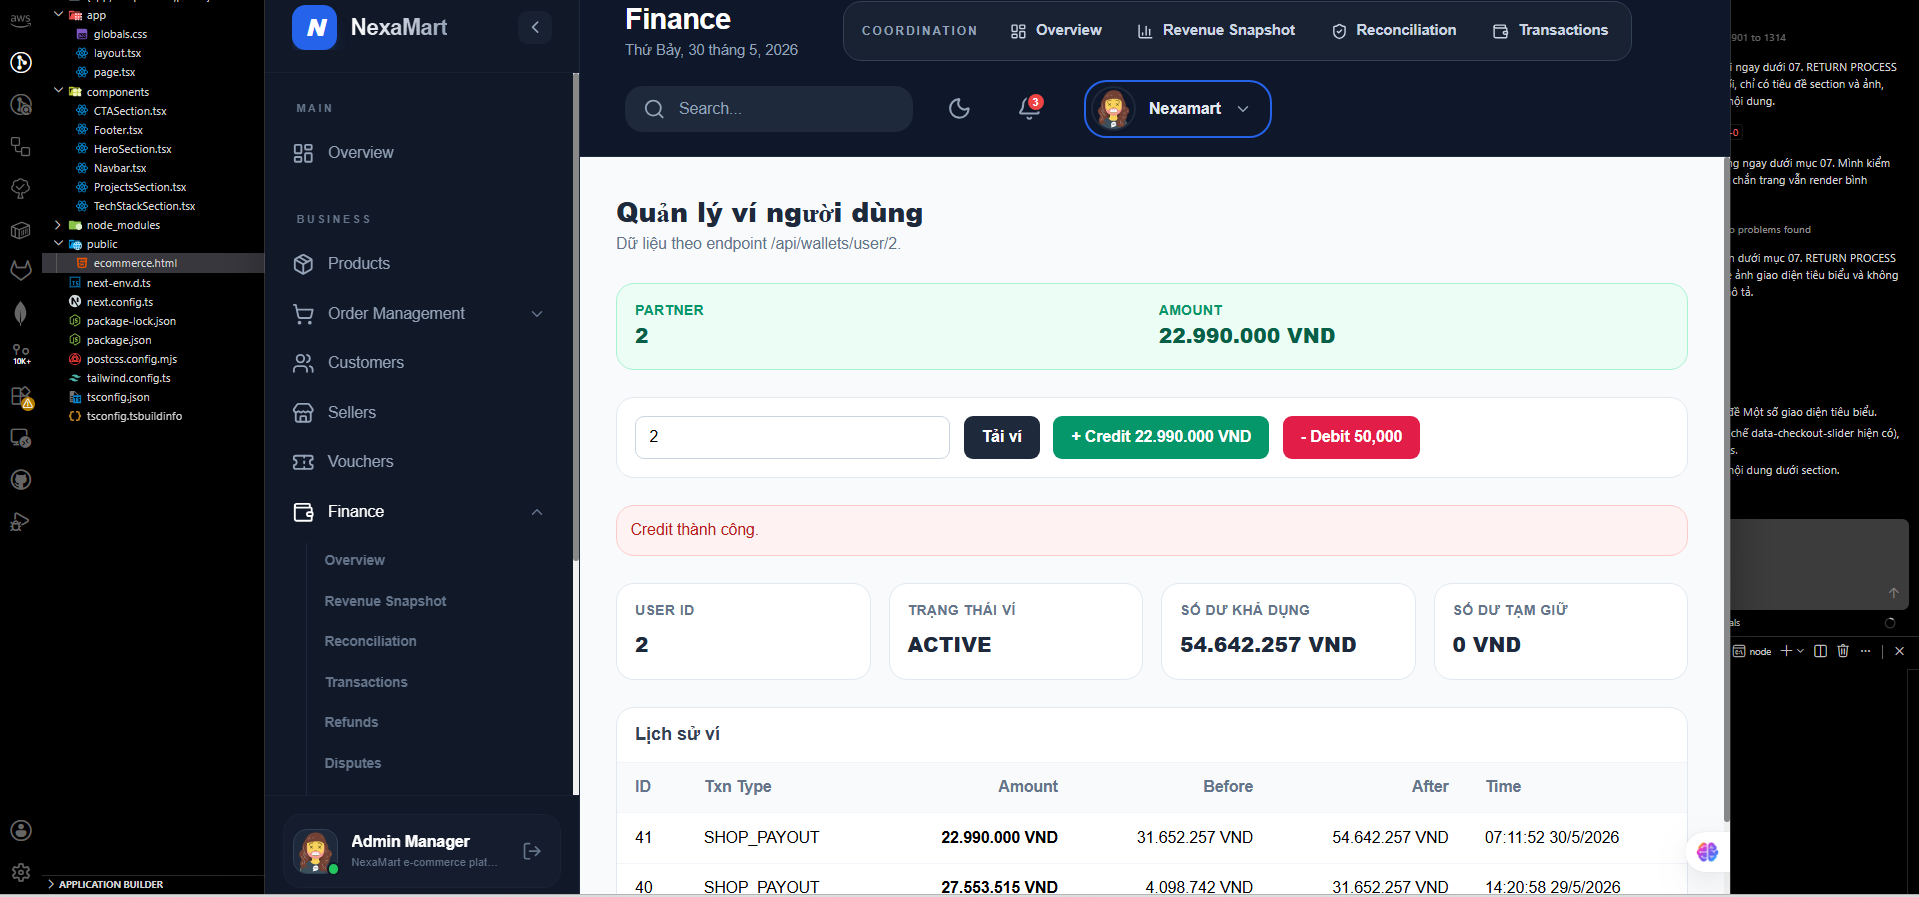Open the search-graph icon in activity bar

coord(20,104)
